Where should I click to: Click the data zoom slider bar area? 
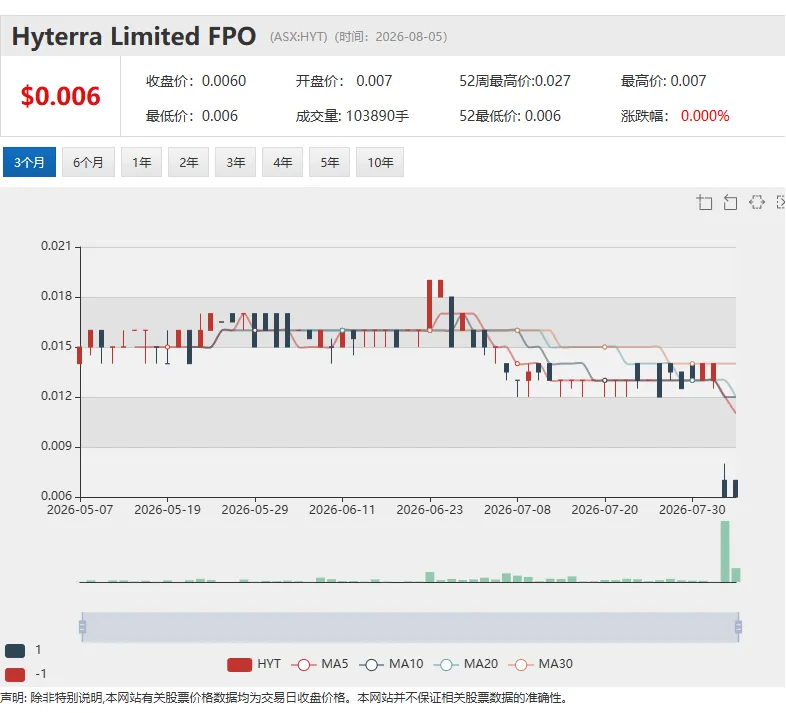pyautogui.click(x=410, y=627)
